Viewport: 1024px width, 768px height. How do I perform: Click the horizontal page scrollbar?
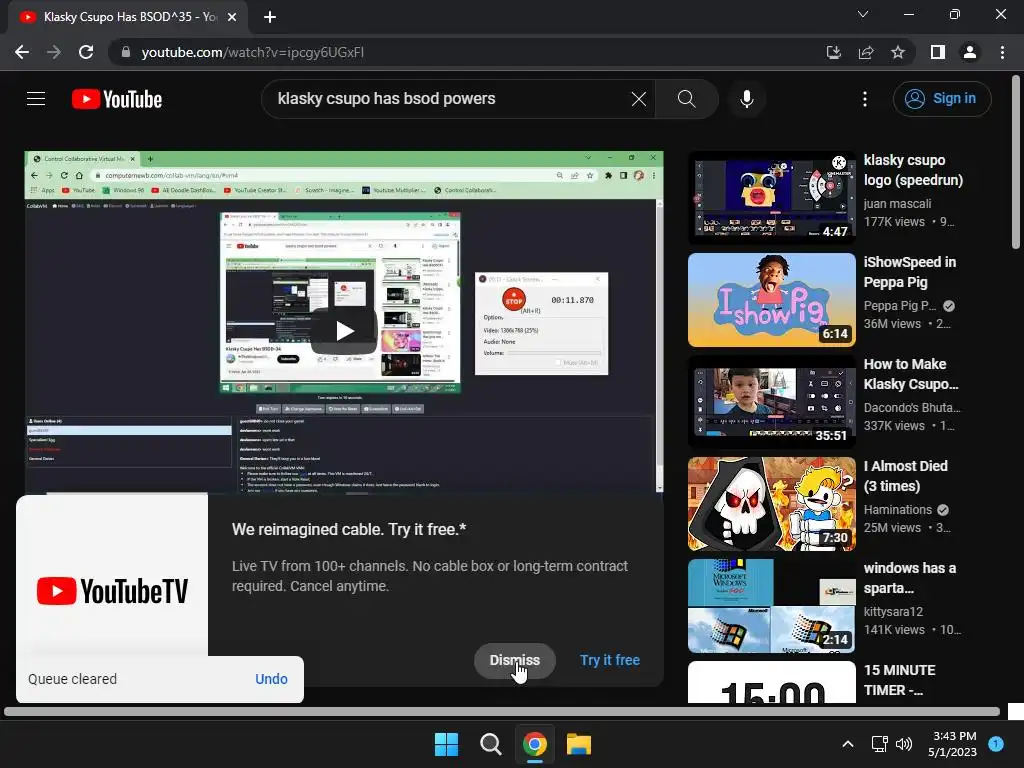pyautogui.click(x=502, y=712)
